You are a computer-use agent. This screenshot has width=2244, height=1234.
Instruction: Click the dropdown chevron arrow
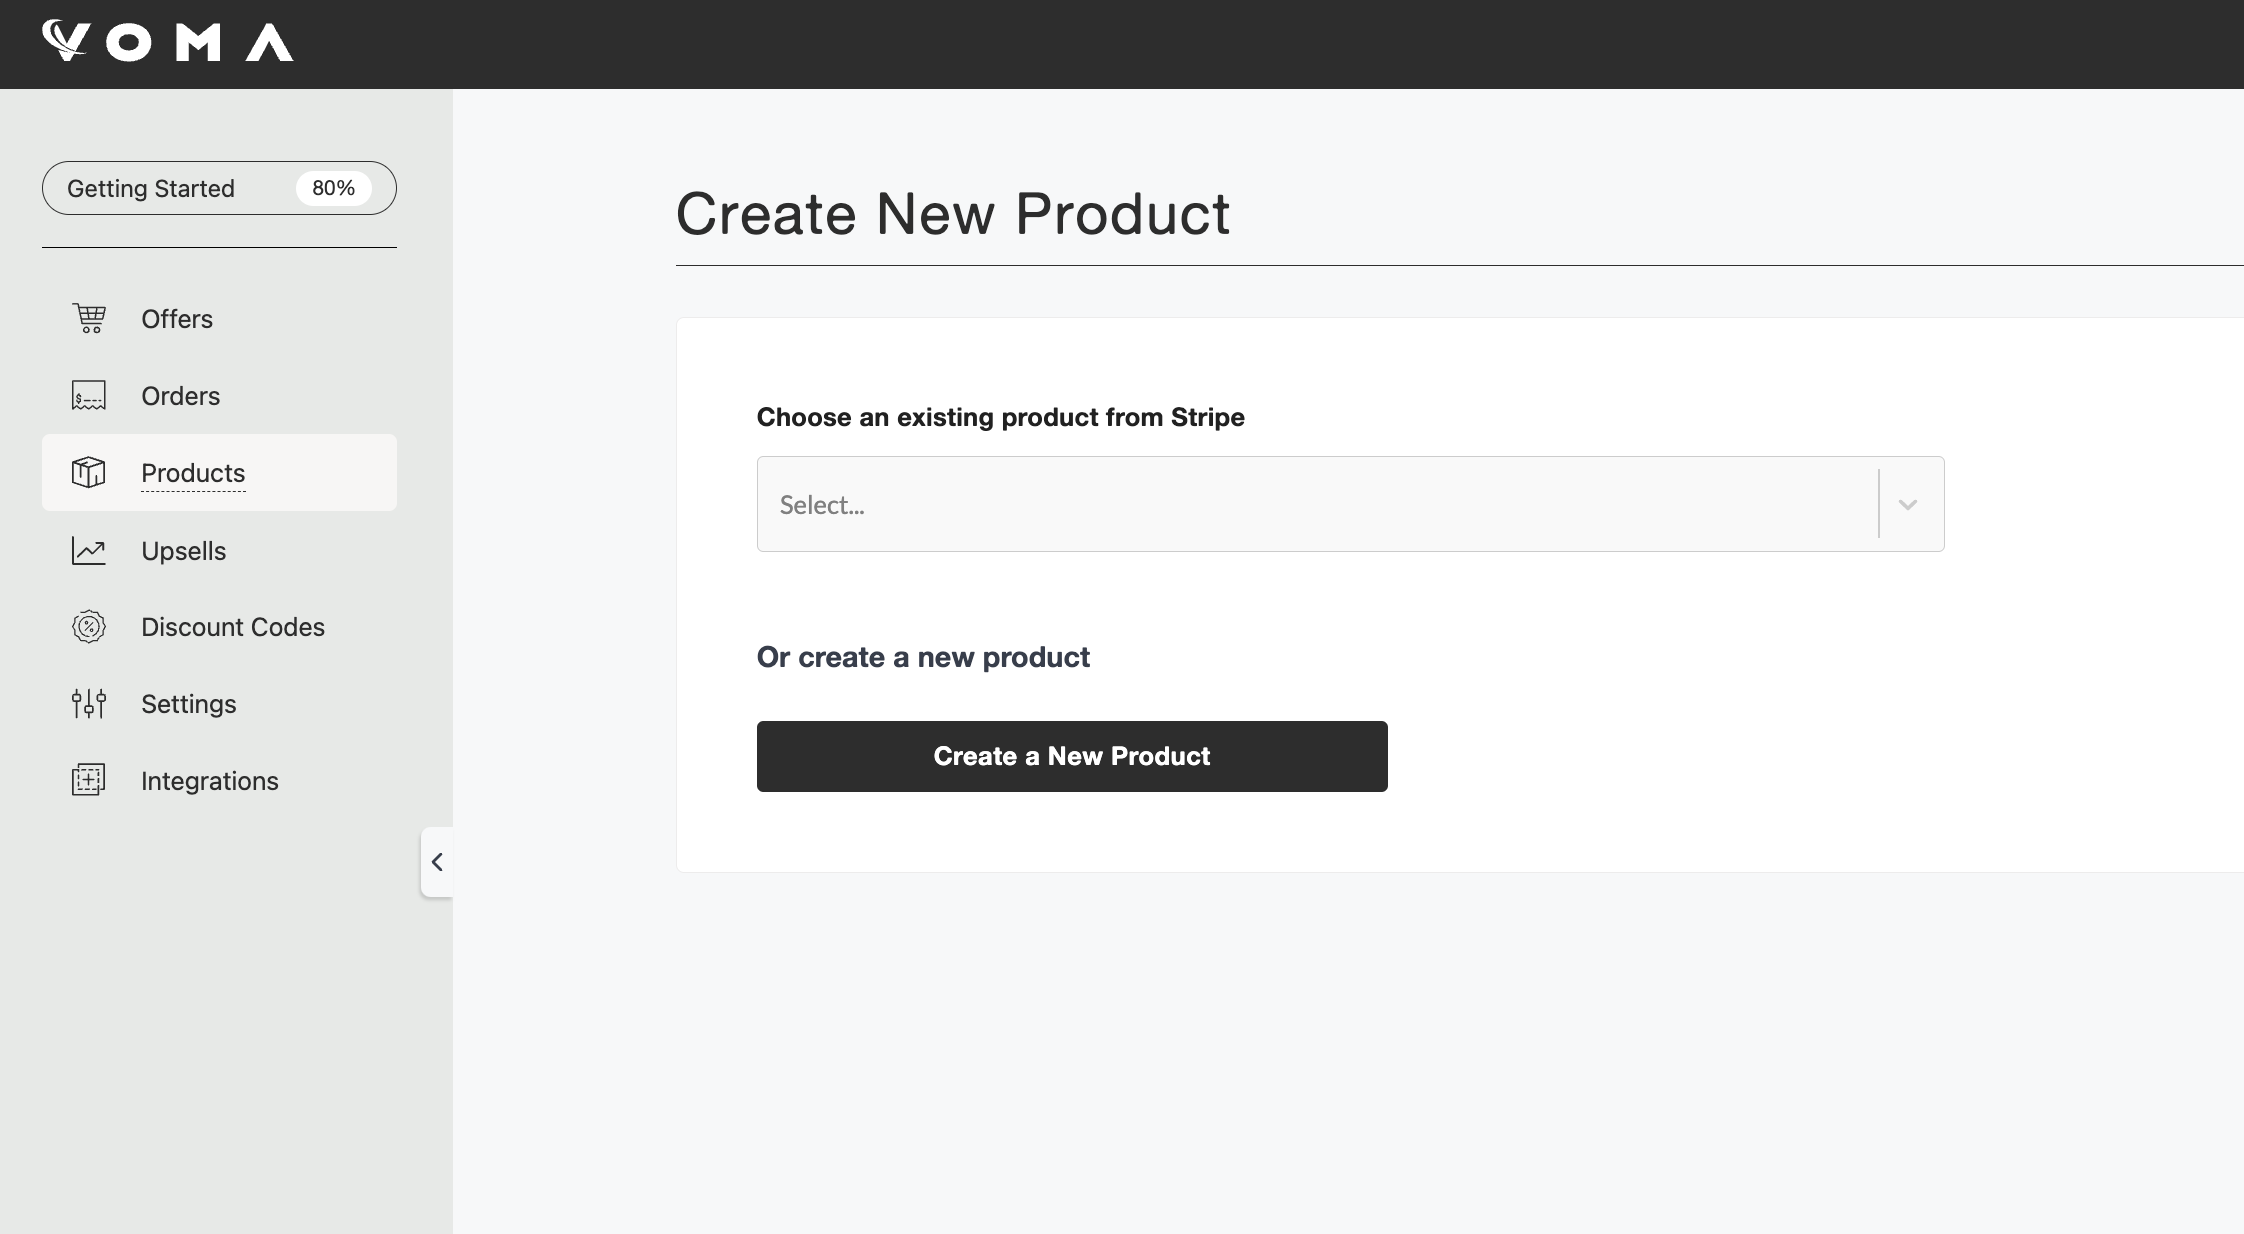[x=1908, y=505]
